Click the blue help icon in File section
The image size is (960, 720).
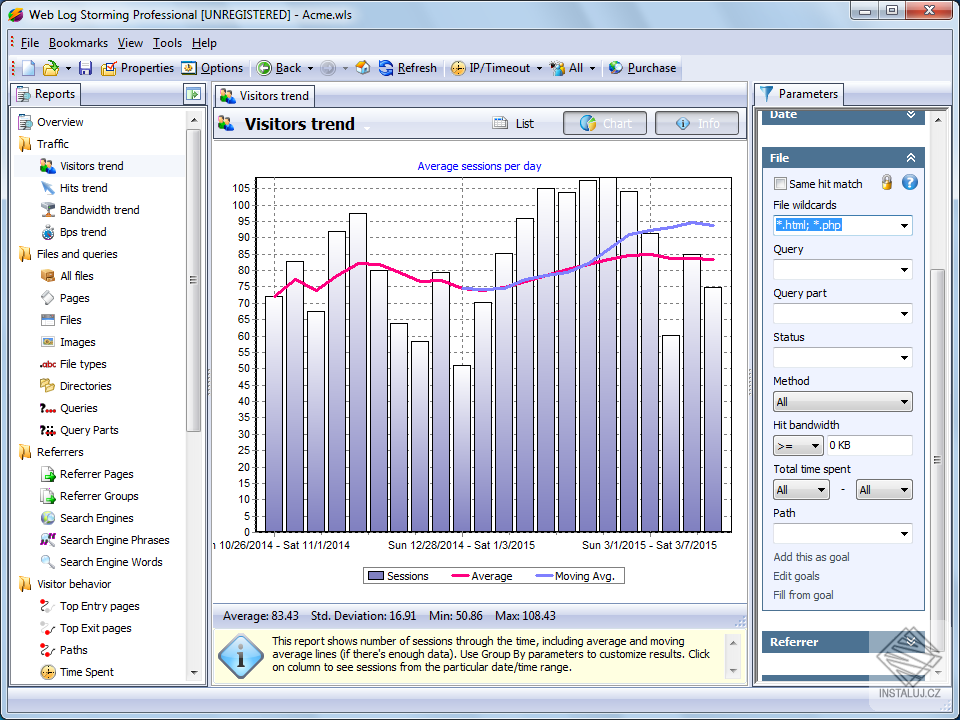910,182
